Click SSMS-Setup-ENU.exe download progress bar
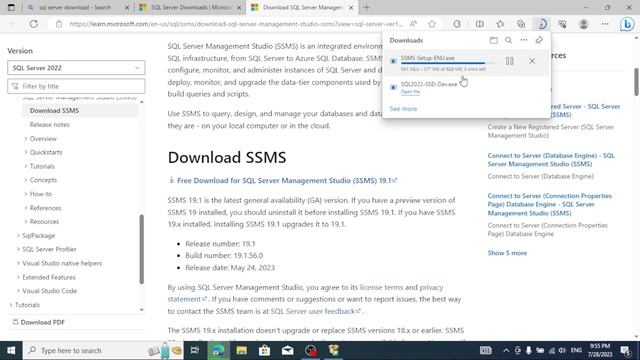Screen dimensions: 640x360 click(x=449, y=63)
